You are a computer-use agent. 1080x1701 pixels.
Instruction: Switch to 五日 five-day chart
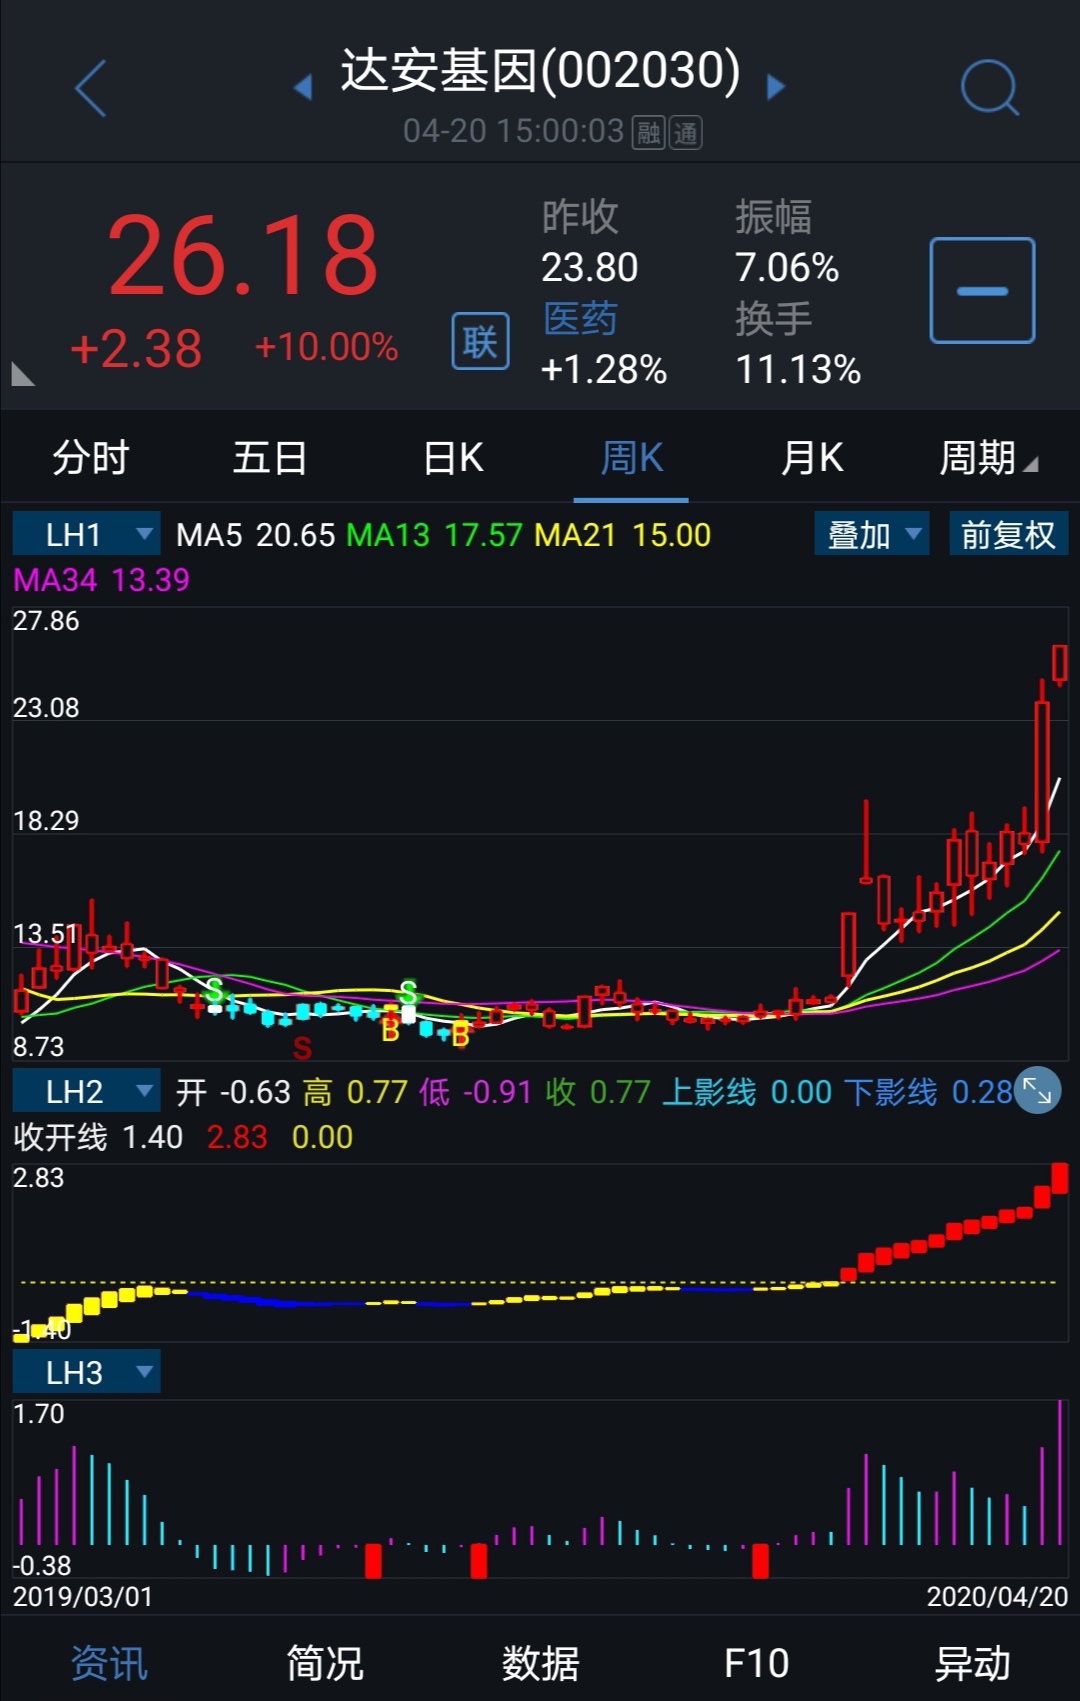click(x=270, y=458)
